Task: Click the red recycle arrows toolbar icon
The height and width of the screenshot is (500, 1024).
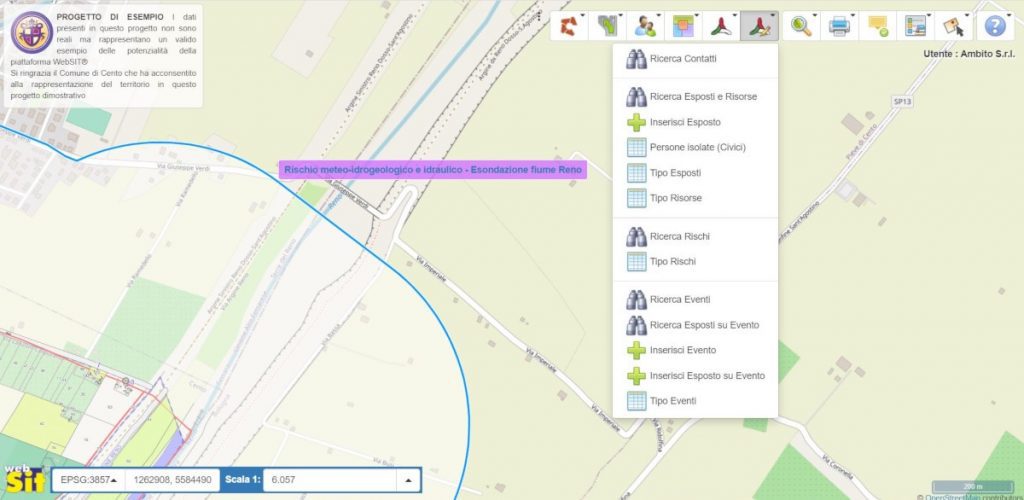Action: [569, 26]
